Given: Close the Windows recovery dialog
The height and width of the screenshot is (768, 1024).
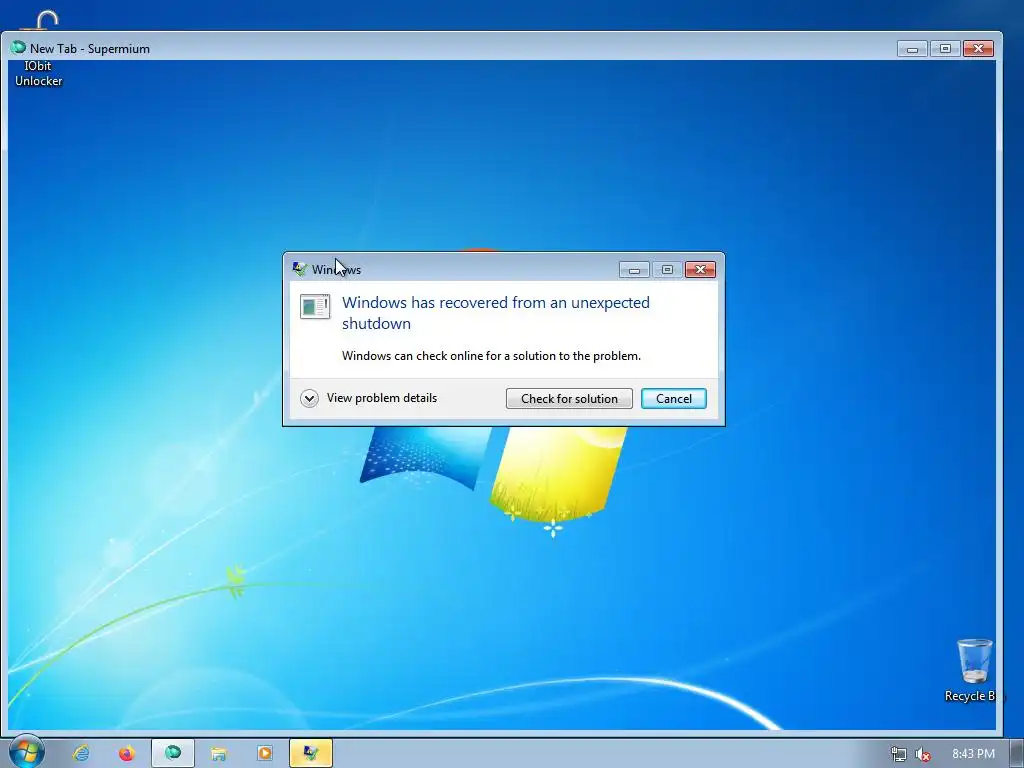Looking at the screenshot, I should coord(700,269).
